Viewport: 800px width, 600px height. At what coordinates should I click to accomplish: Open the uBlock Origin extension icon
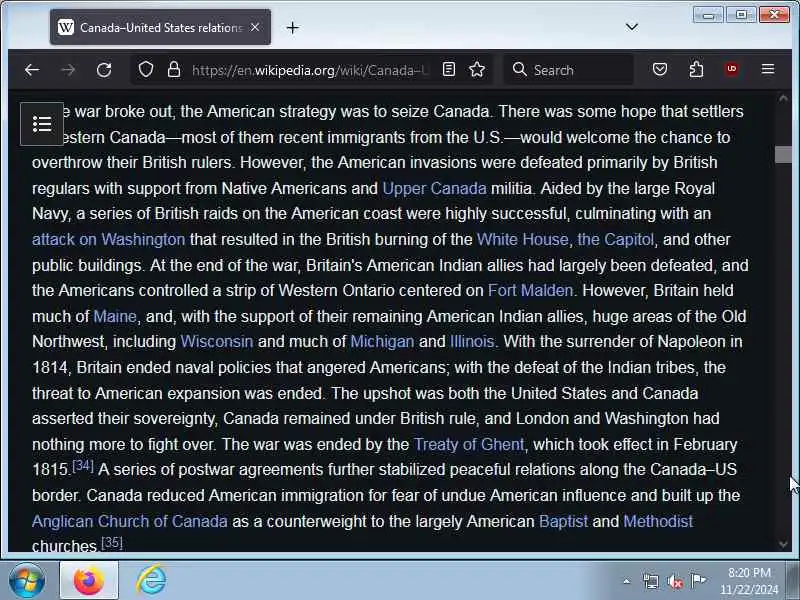(x=732, y=69)
